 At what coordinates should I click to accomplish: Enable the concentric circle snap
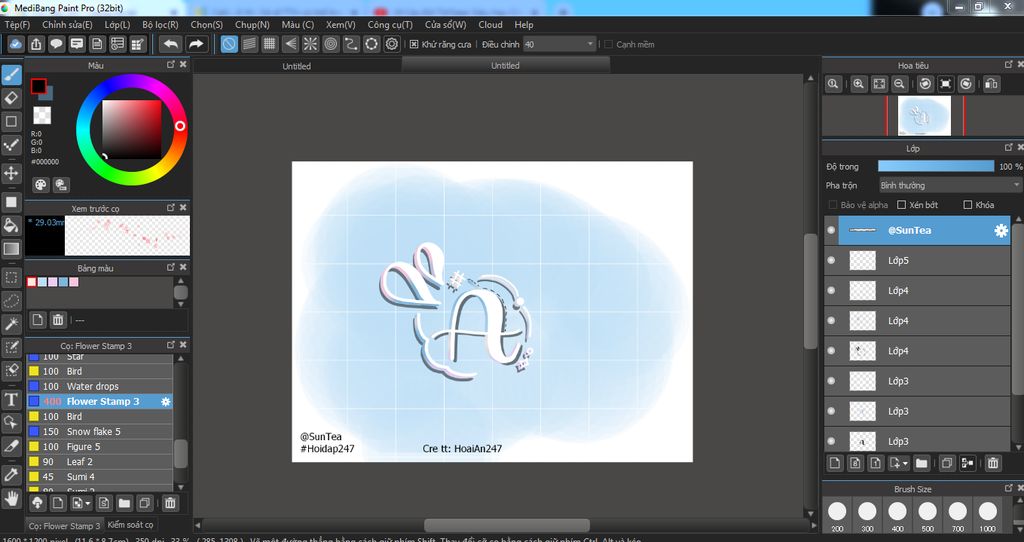[x=331, y=44]
